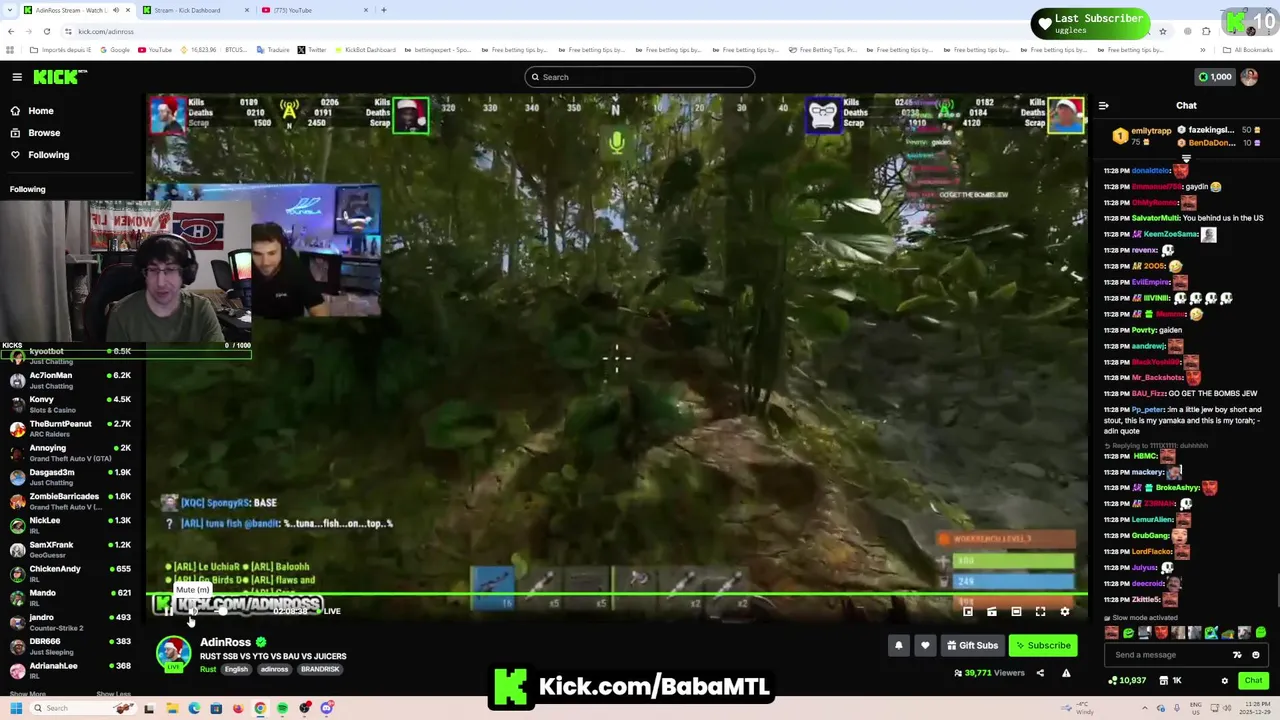Open the 1,000 Kicks balance
This screenshot has height=720, width=1280.
click(x=1215, y=77)
